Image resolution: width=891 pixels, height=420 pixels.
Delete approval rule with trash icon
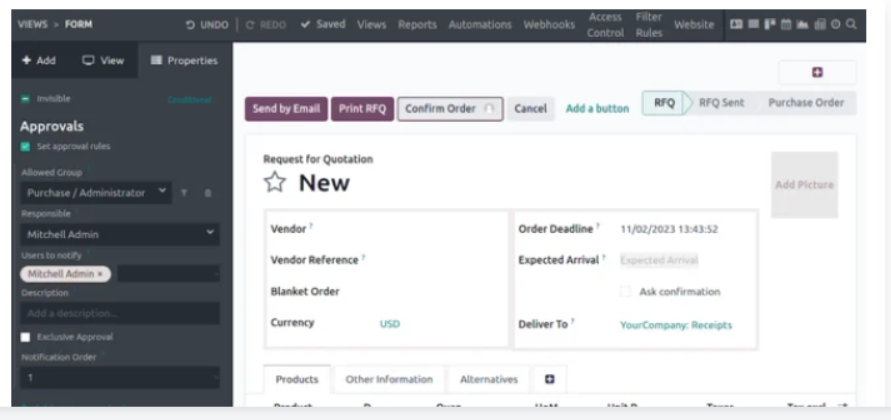coord(207,193)
